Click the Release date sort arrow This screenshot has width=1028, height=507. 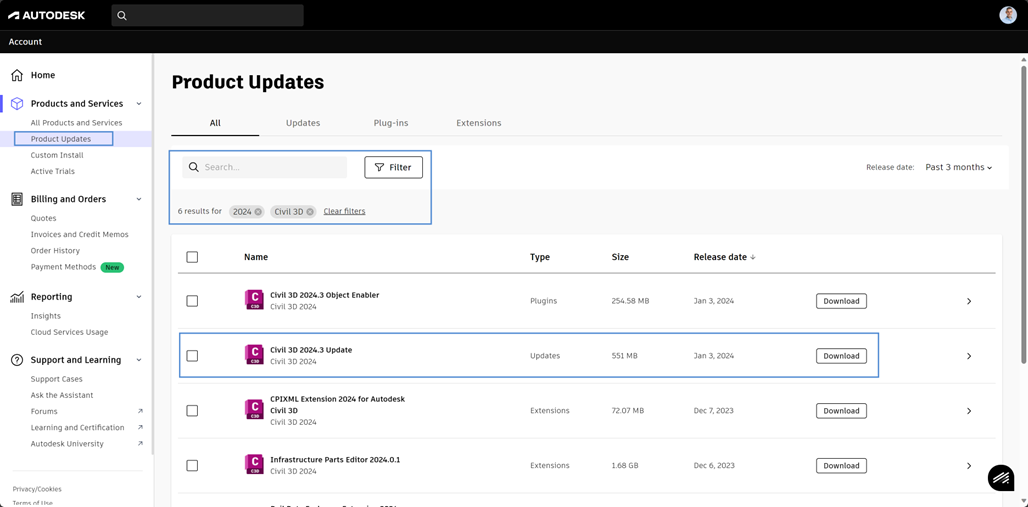(x=753, y=258)
